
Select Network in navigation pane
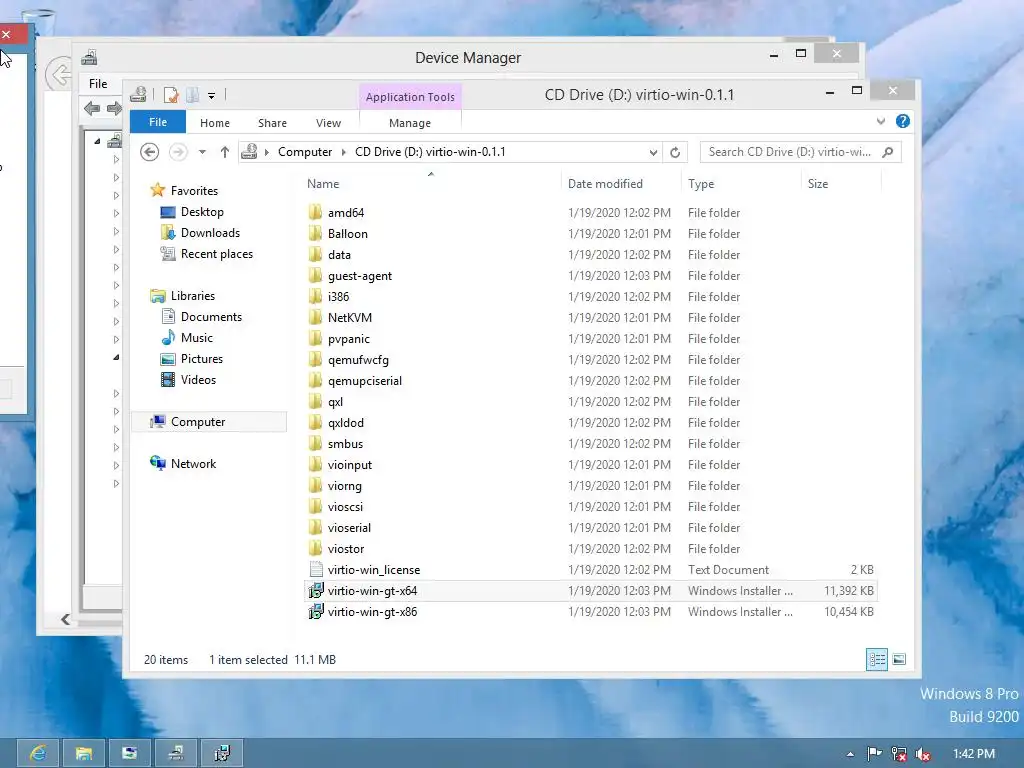pos(193,464)
